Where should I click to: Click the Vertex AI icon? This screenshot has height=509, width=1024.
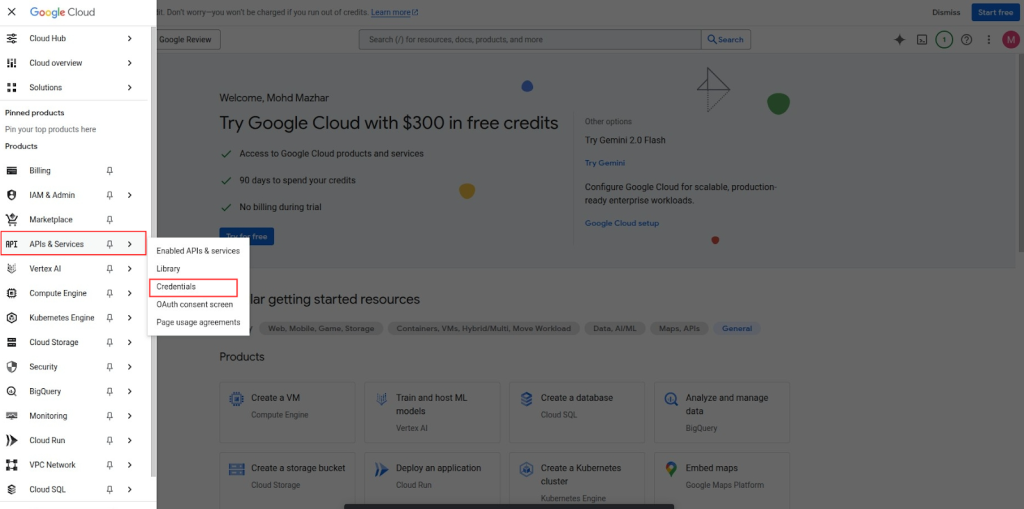(12, 269)
